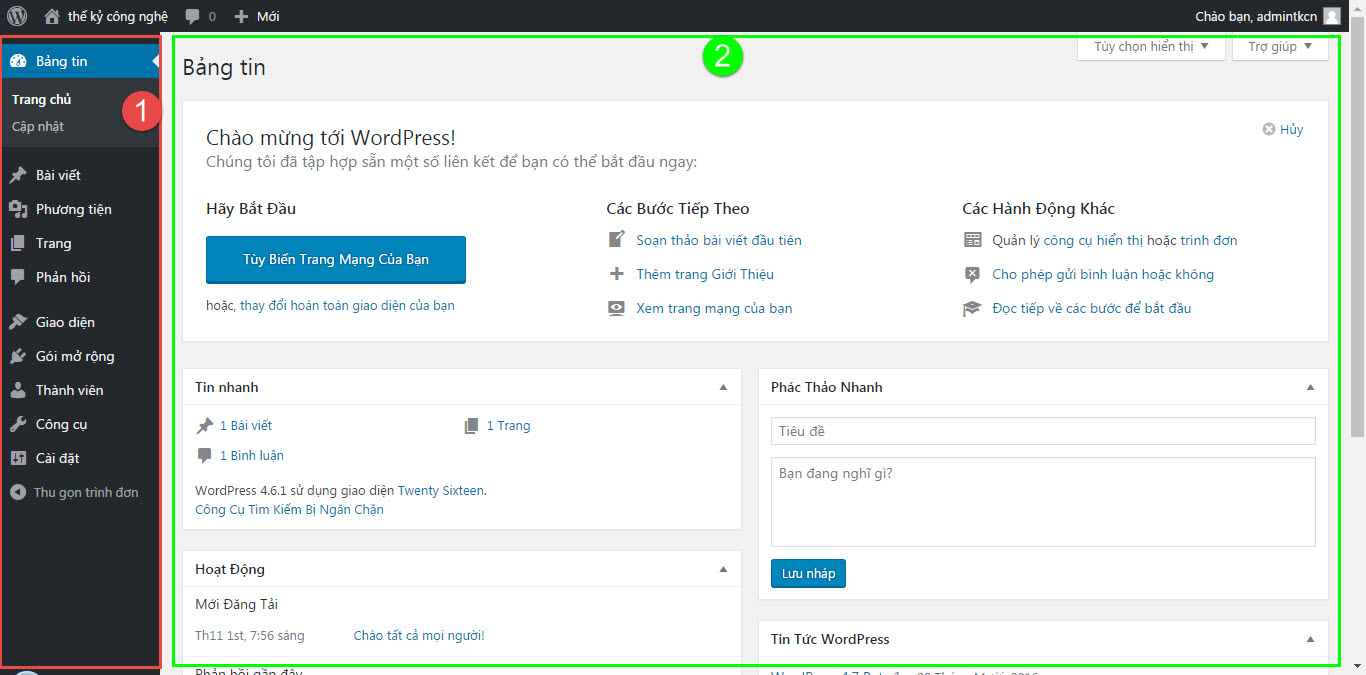Collapse the Tin nhanh panel
This screenshot has height=675, width=1366.
tap(722, 387)
